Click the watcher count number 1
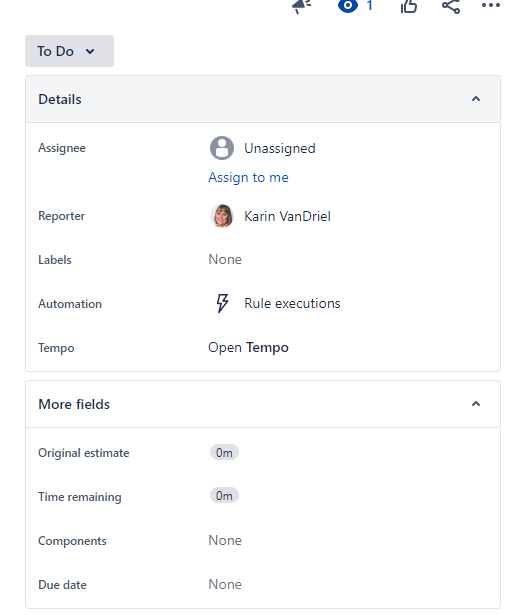This screenshot has height=615, width=519. pos(369,5)
